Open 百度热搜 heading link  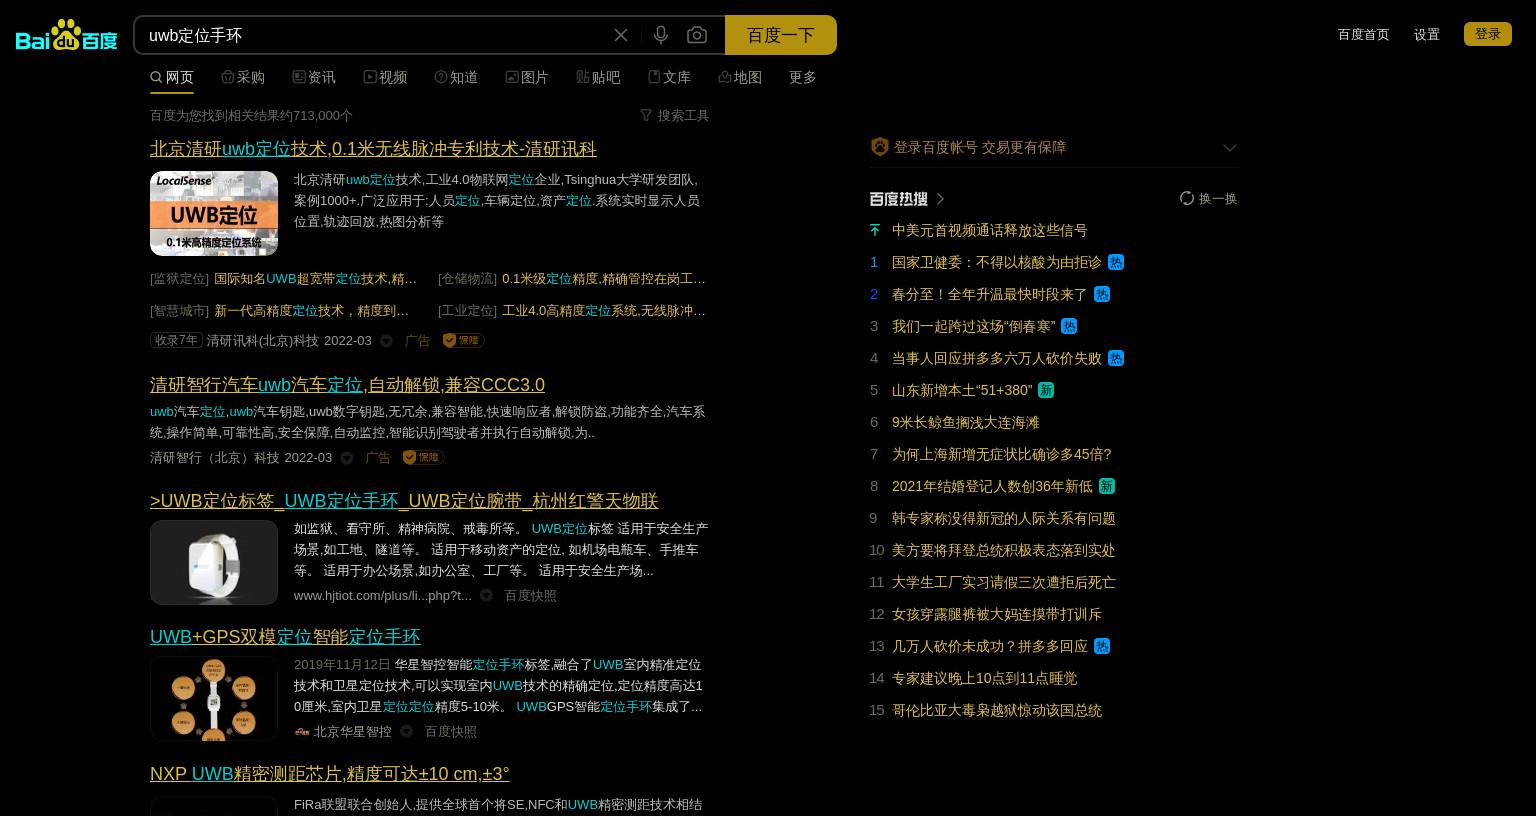pos(907,199)
